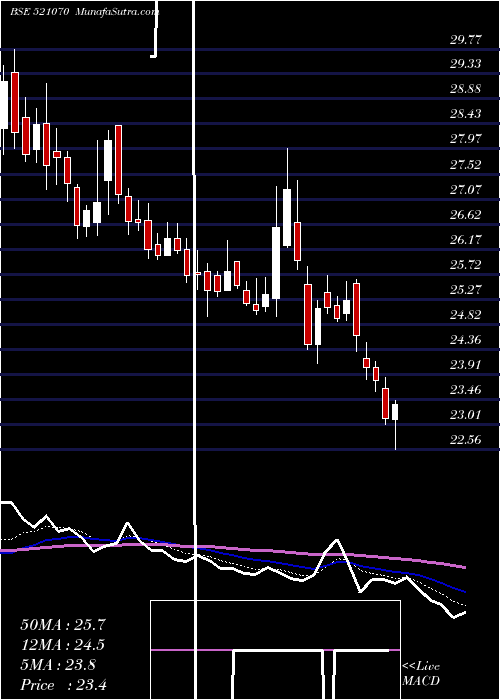Click the 5MA : 23.8 readout
Screen dimensions: 500x700
[x=58, y=665]
